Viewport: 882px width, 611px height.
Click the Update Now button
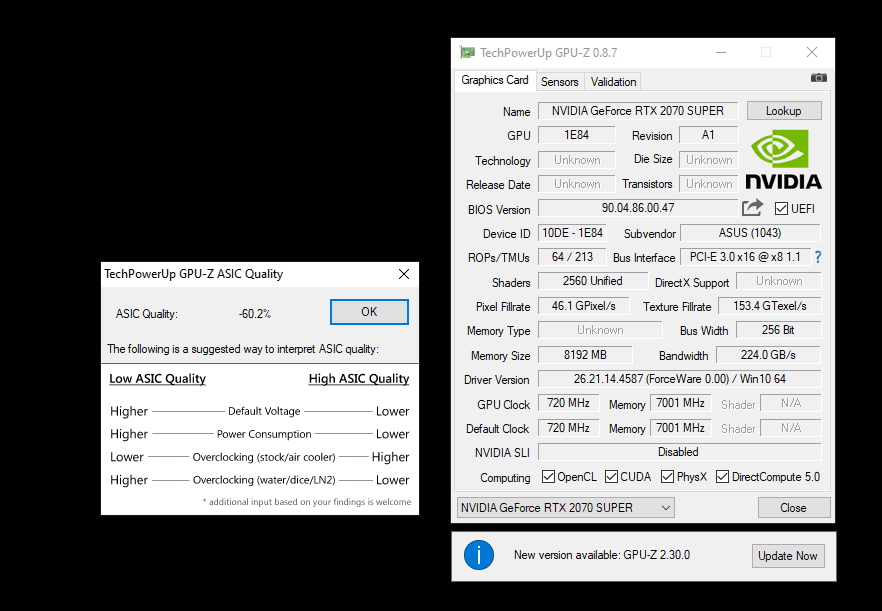788,556
